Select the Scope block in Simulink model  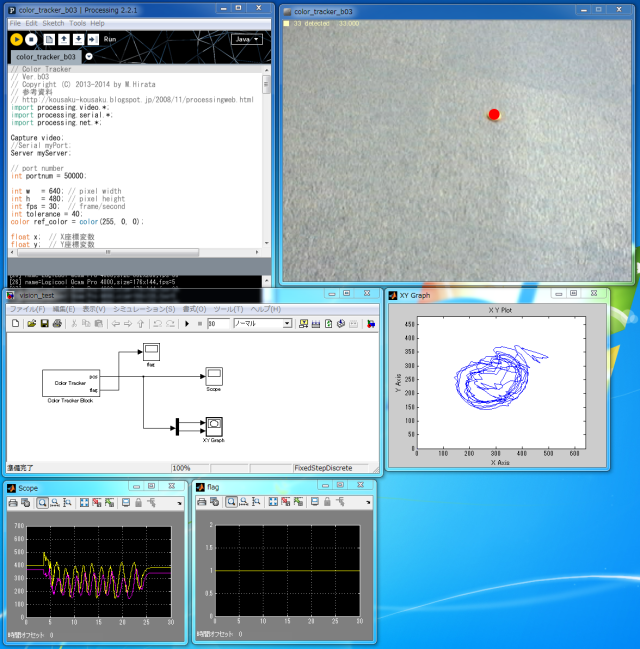[x=214, y=376]
